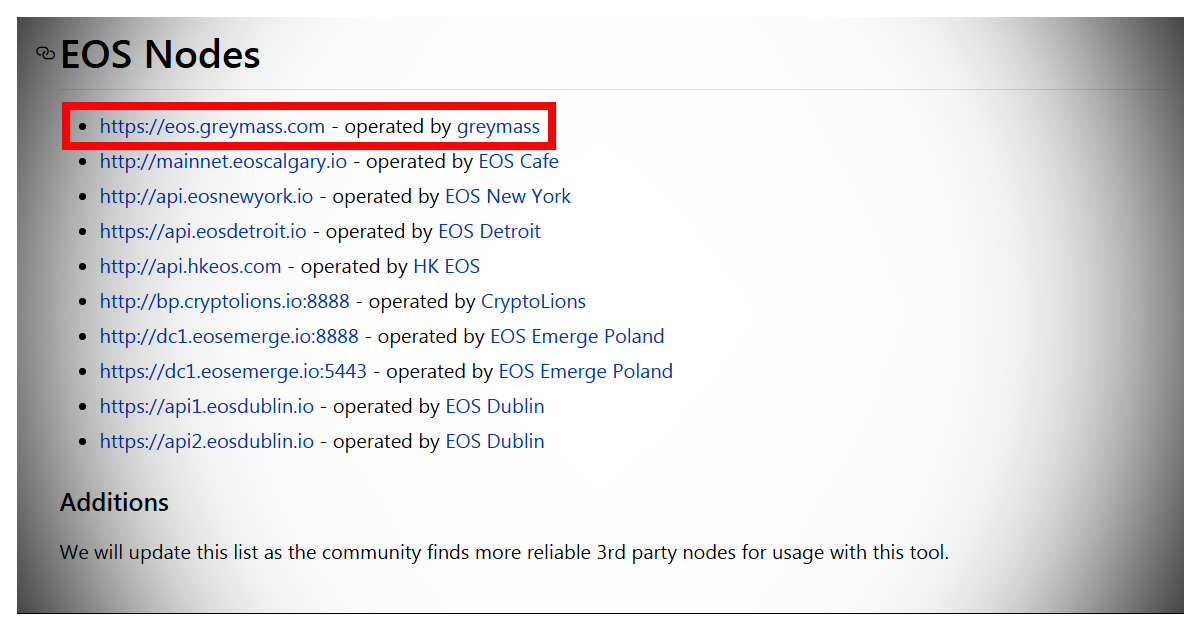Select the EOS Detroit operator link
The image size is (1201, 631).
[489, 232]
